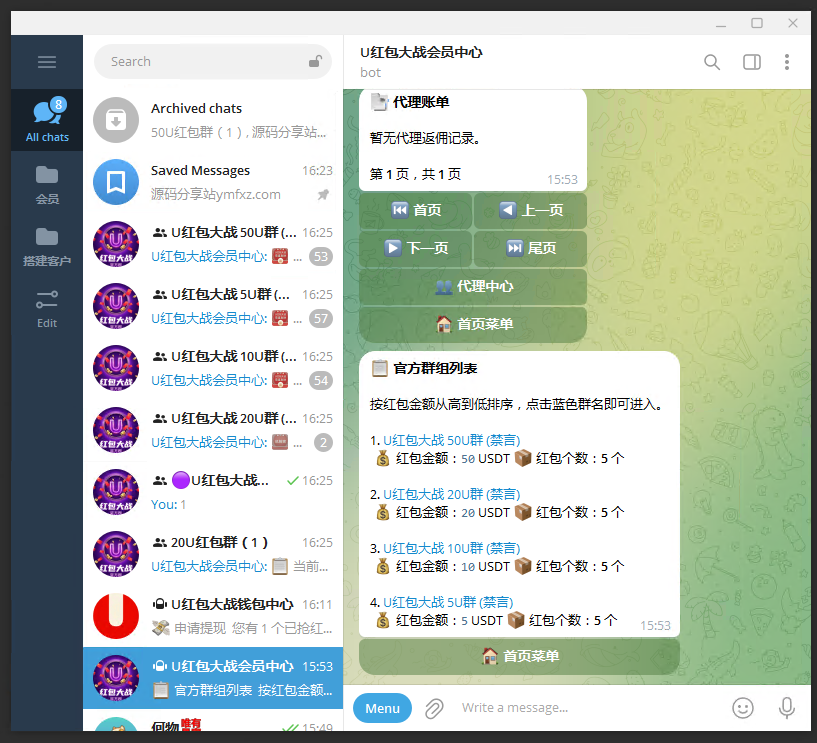Viewport: 817px width, 743px height.
Task: Click 尾页 last page button
Action: pyautogui.click(x=530, y=248)
